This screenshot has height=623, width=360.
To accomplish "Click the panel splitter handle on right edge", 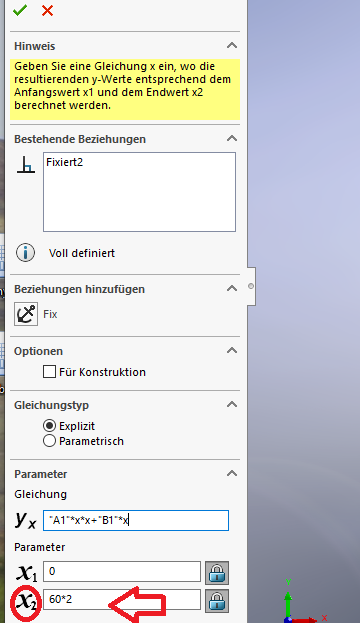I will [251, 286].
